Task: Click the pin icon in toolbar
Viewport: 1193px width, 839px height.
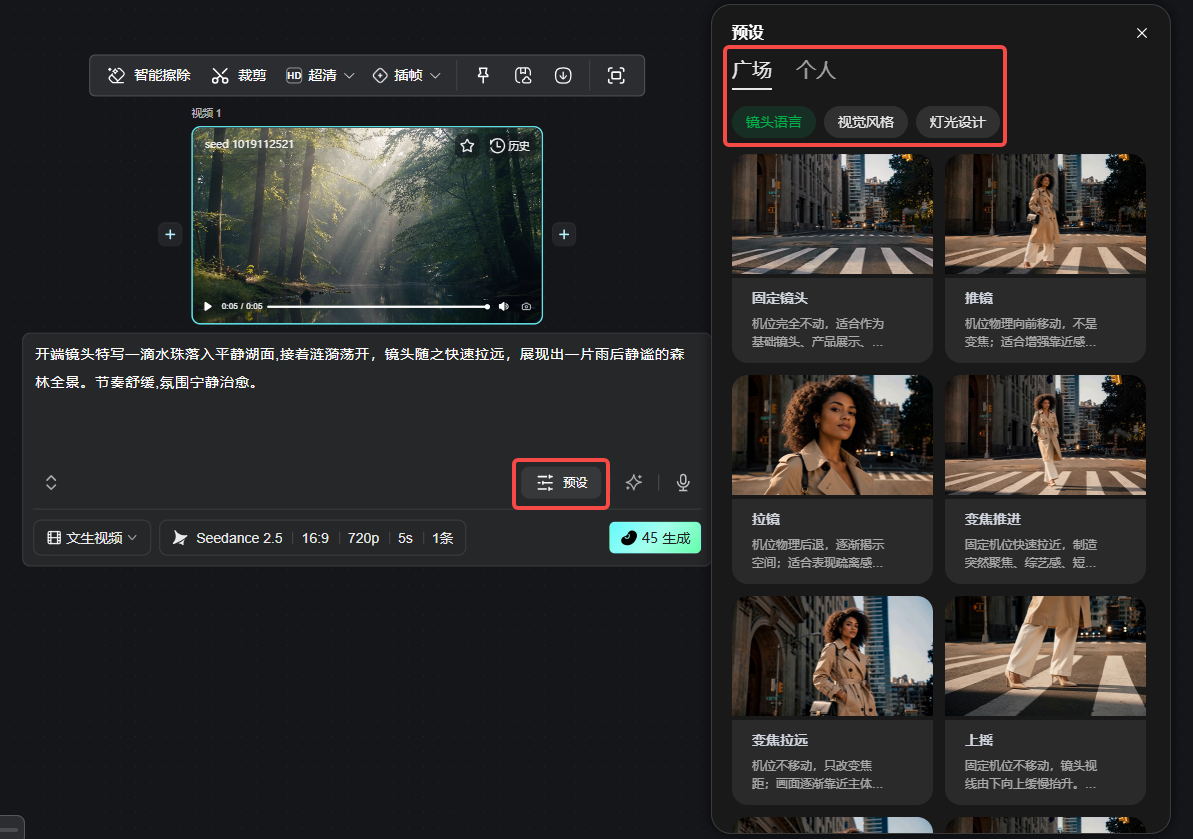Action: (483, 75)
